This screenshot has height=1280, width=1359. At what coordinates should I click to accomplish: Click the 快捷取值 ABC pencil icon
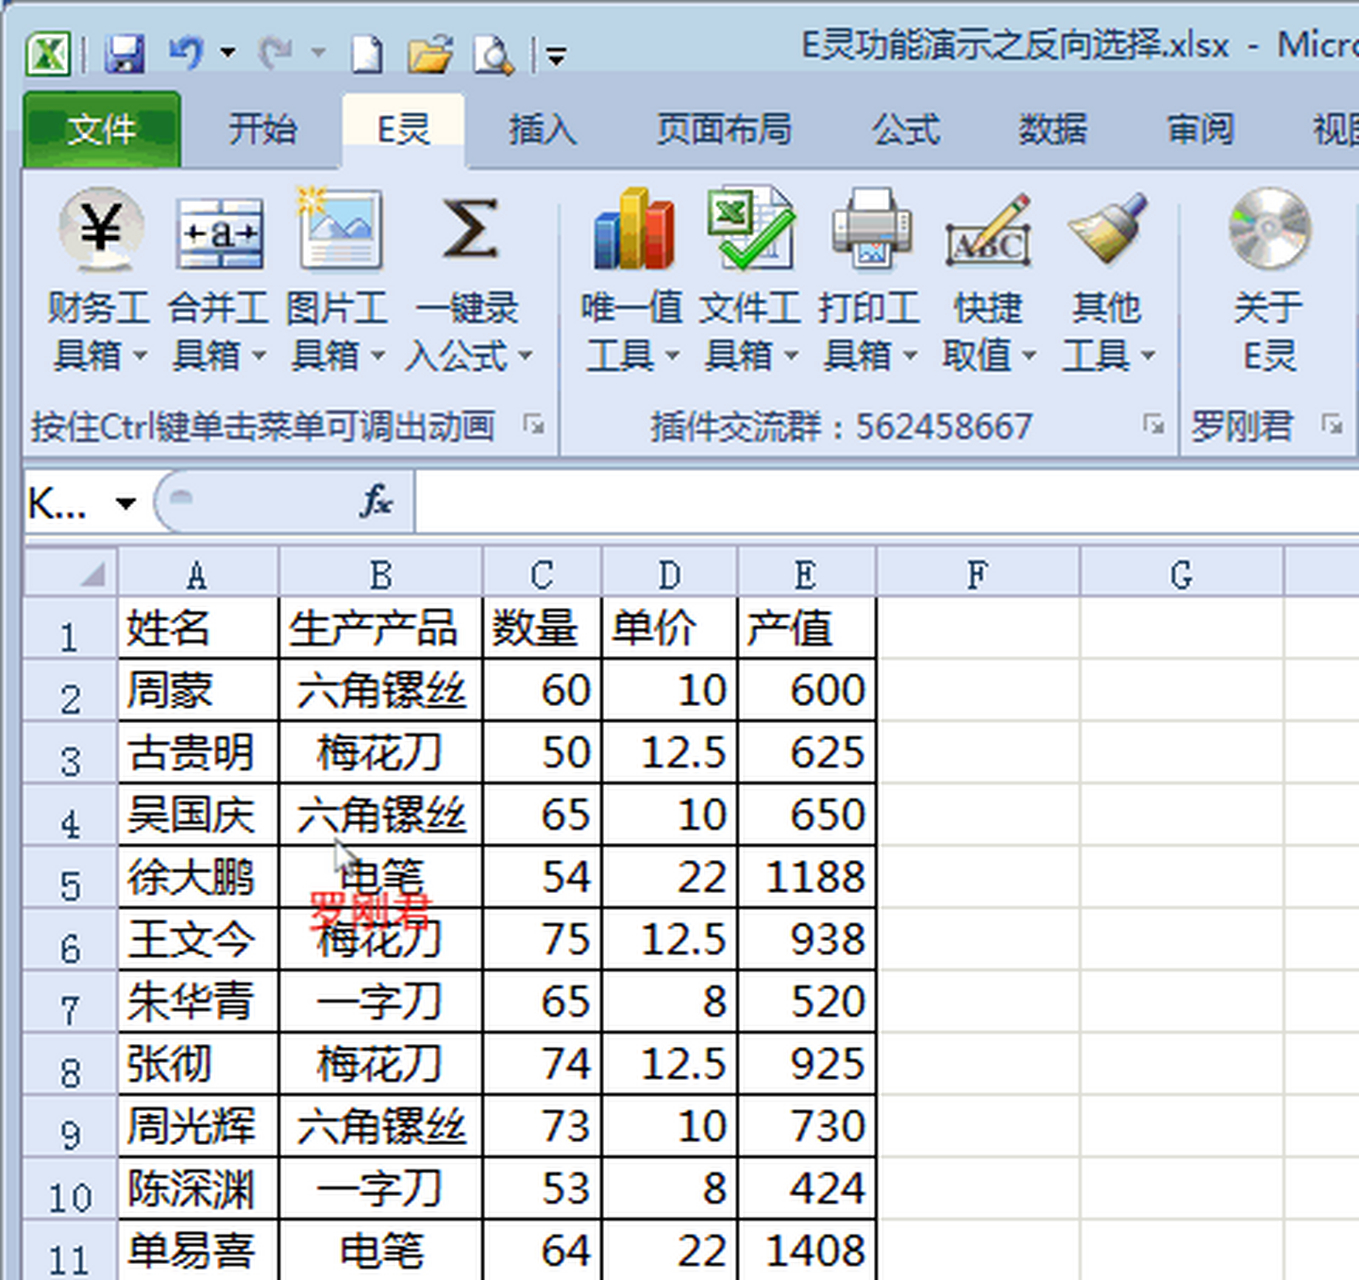tap(989, 231)
